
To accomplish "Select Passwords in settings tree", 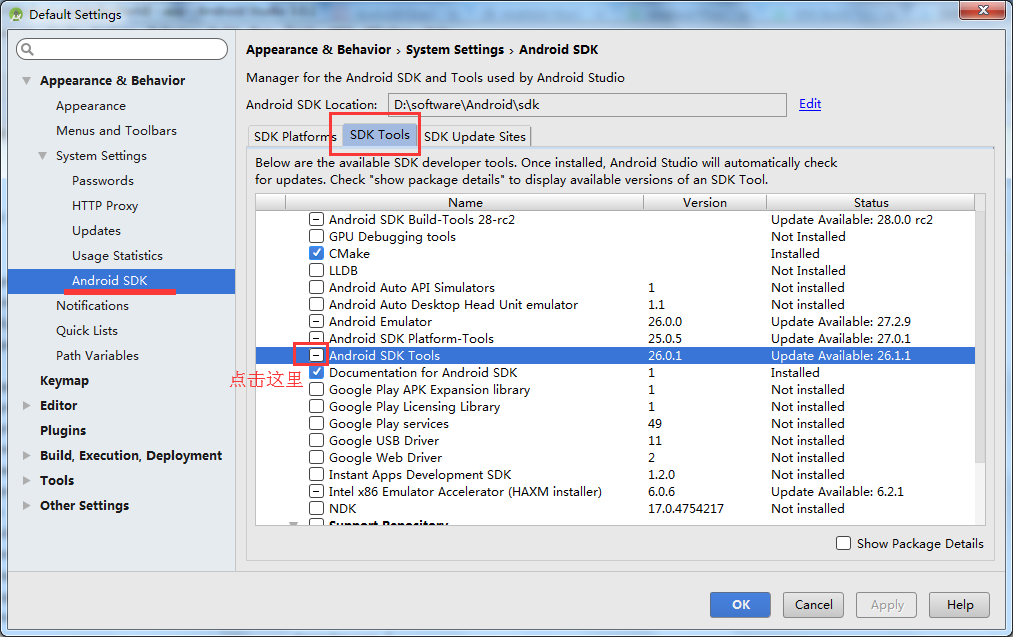I will 103,181.
